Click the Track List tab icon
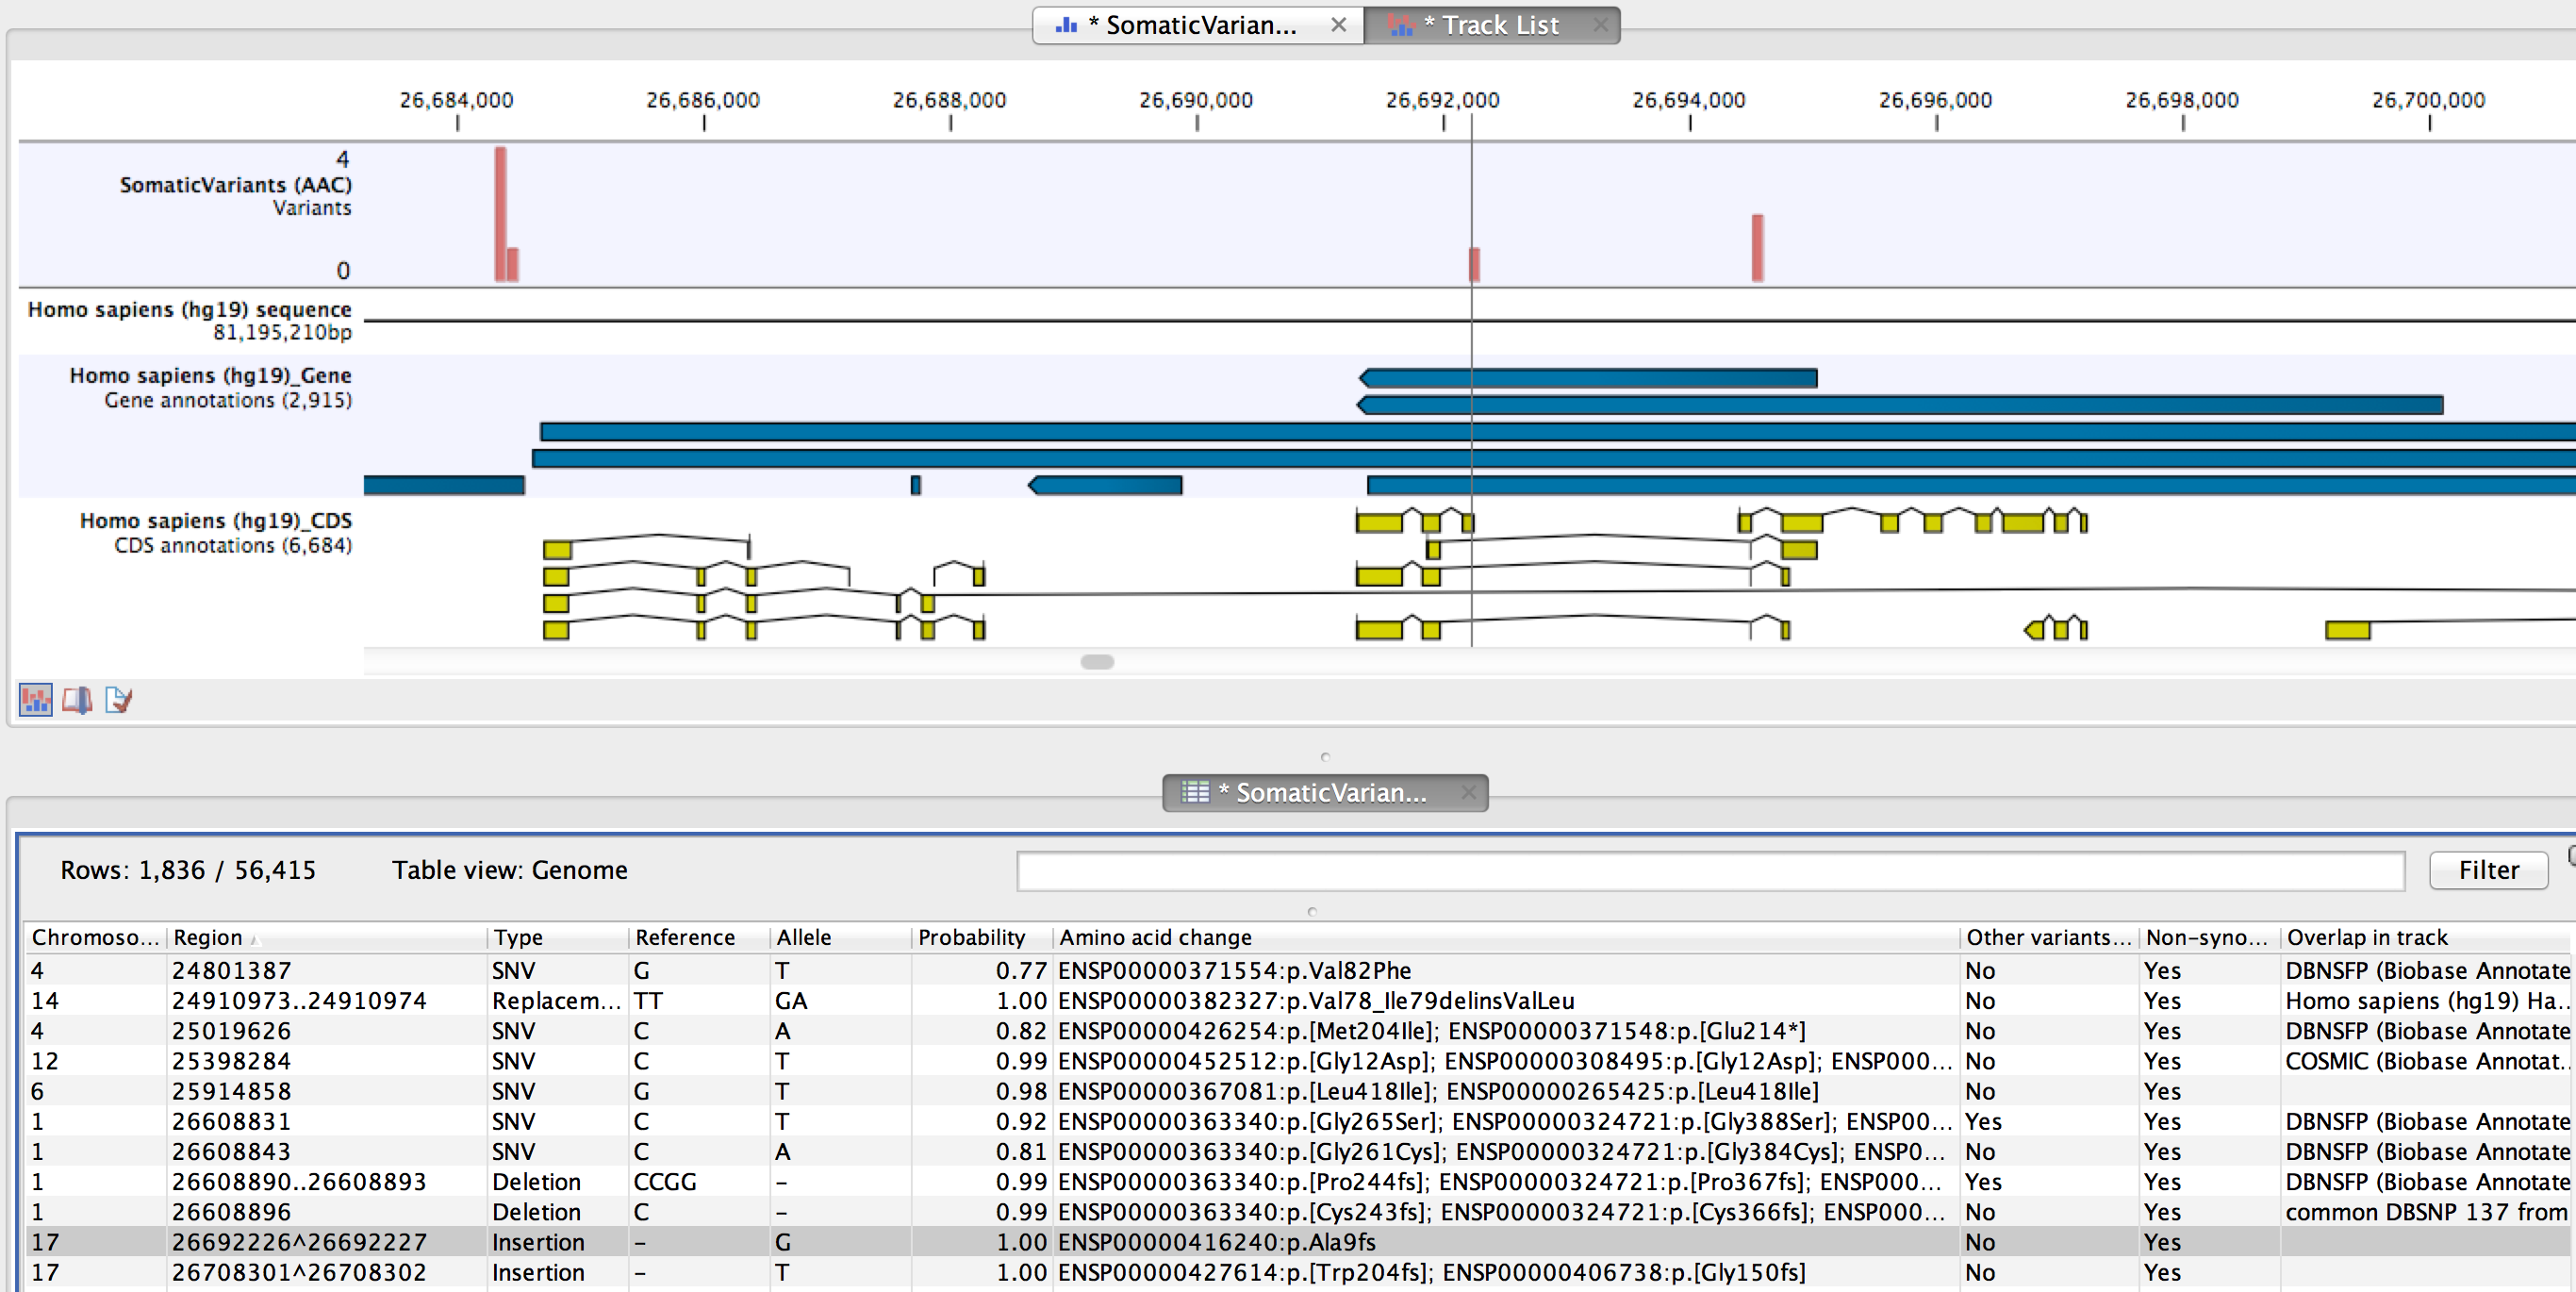Screen dimensions: 2576x1292 (x=1401, y=25)
